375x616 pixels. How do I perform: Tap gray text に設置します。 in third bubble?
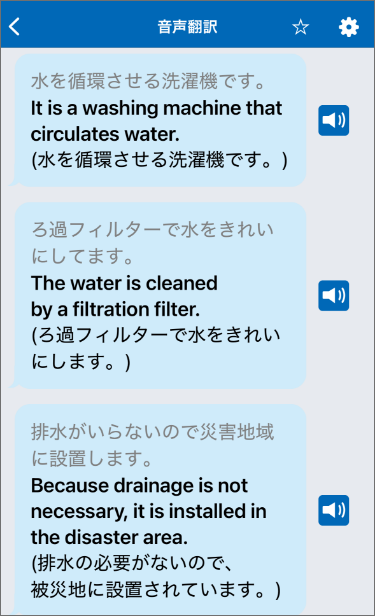(91, 458)
